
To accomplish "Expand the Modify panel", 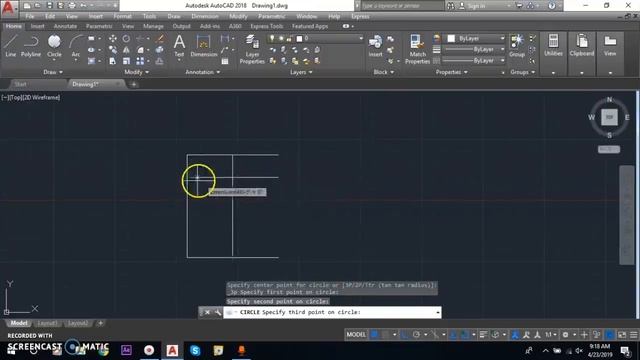I will coord(136,72).
